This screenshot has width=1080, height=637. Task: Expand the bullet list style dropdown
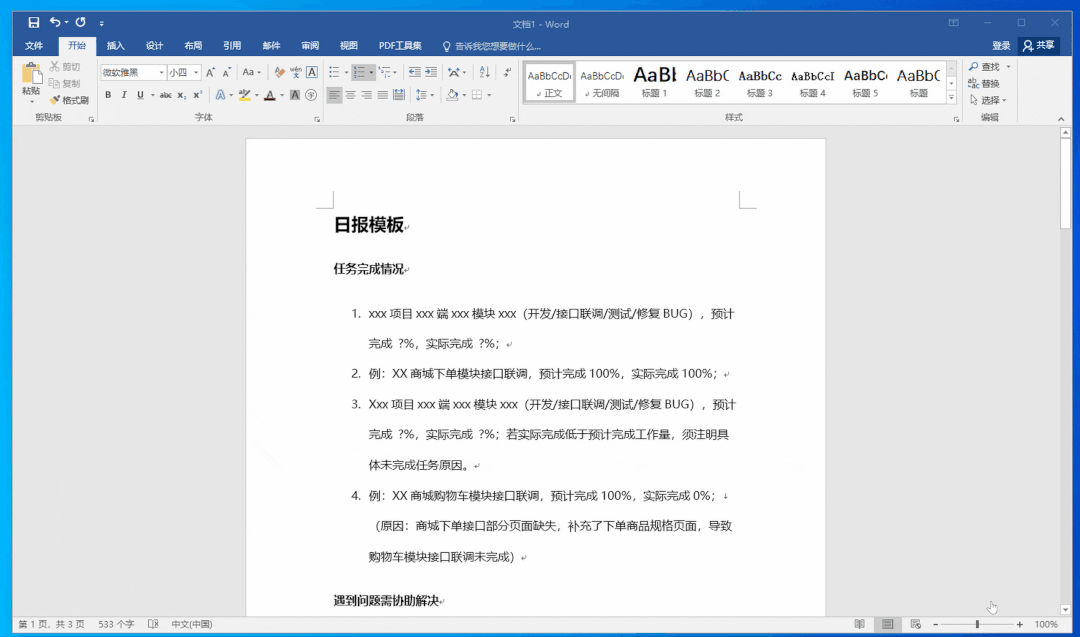[346, 72]
